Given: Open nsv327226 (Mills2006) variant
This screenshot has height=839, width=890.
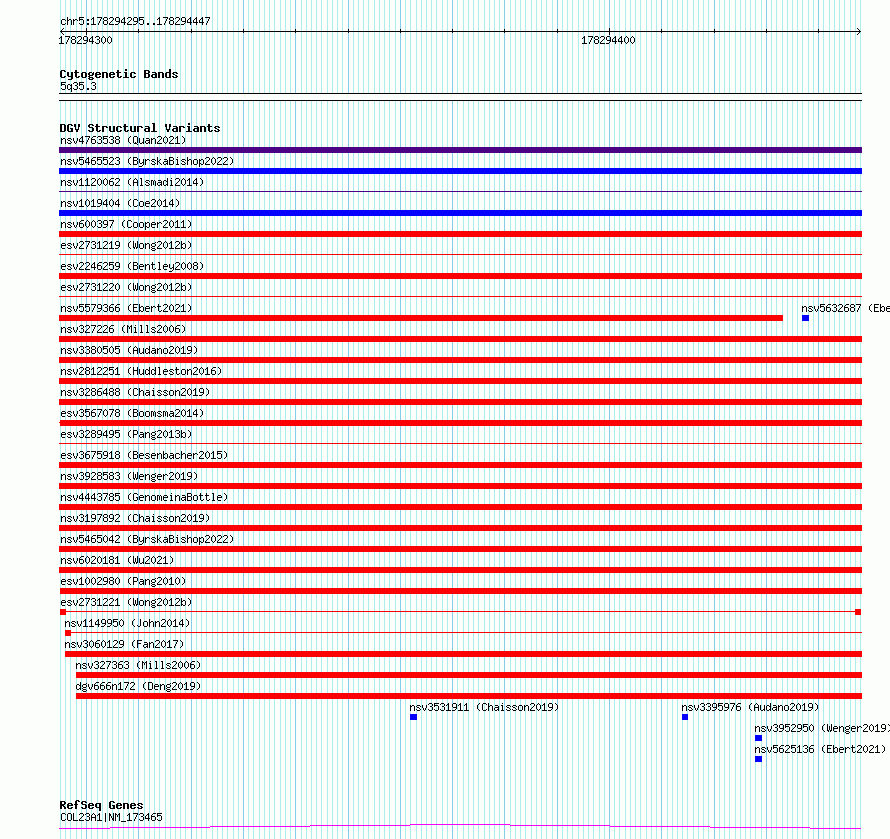Looking at the screenshot, I should (x=123, y=329).
